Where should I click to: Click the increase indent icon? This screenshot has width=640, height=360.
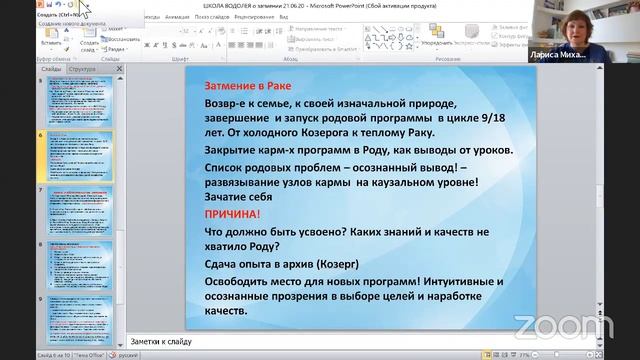tap(269, 31)
